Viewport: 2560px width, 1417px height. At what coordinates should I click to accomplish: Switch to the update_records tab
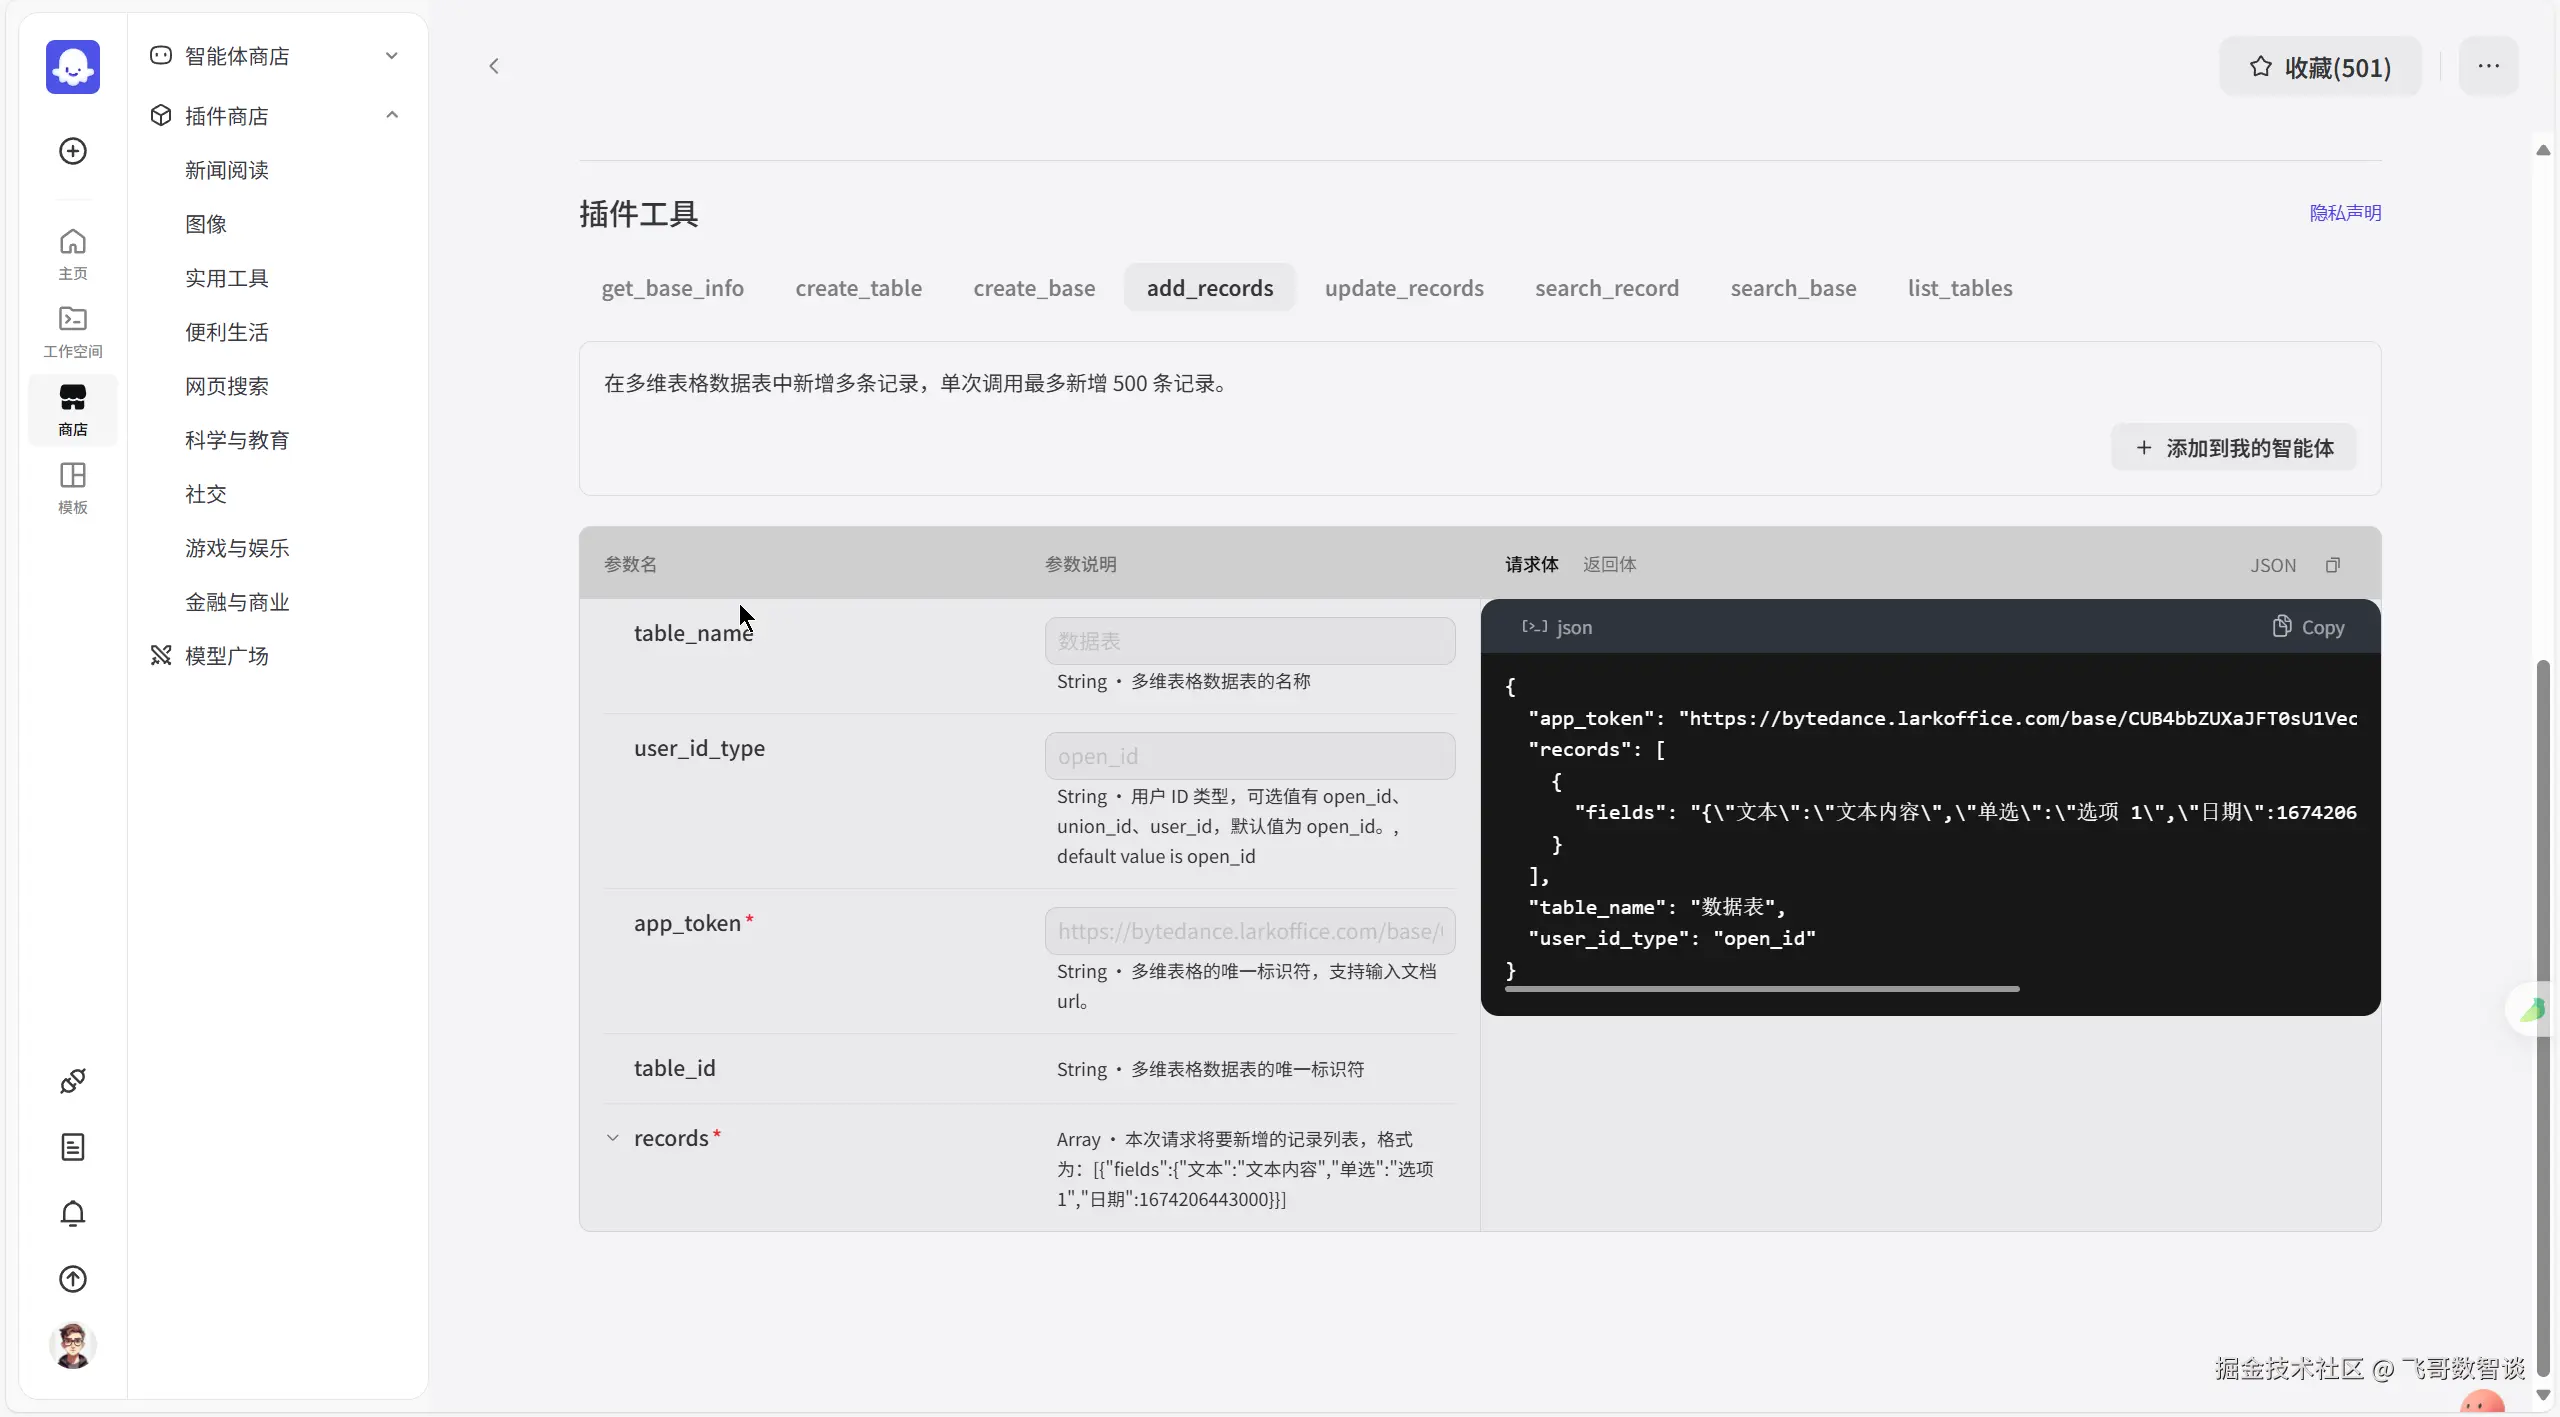(1404, 288)
